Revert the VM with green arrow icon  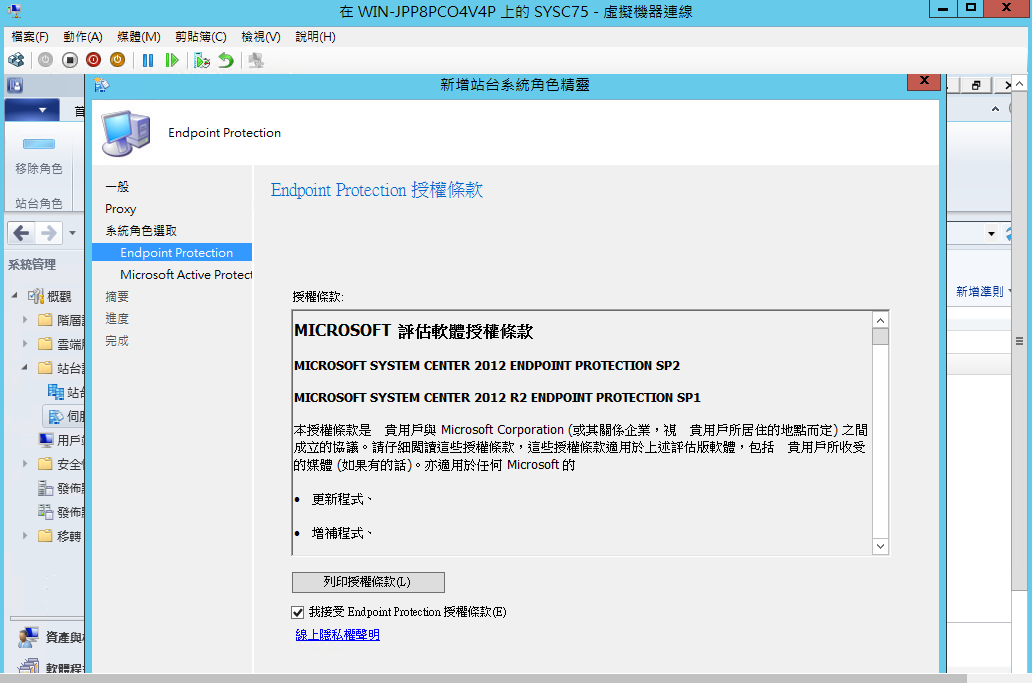[226, 61]
